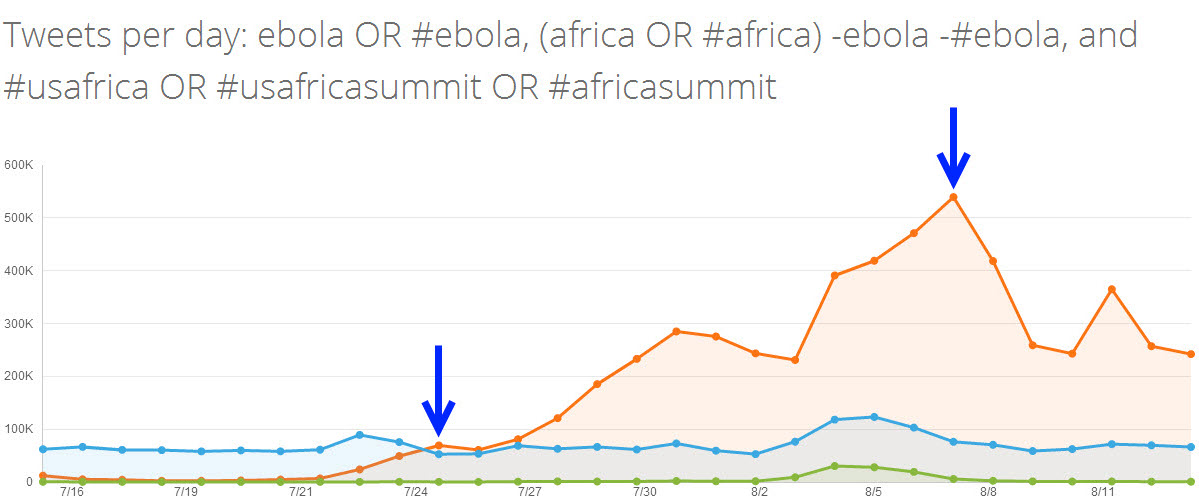Select the 7/24 date label
This screenshot has height=501, width=1199.
(416, 492)
